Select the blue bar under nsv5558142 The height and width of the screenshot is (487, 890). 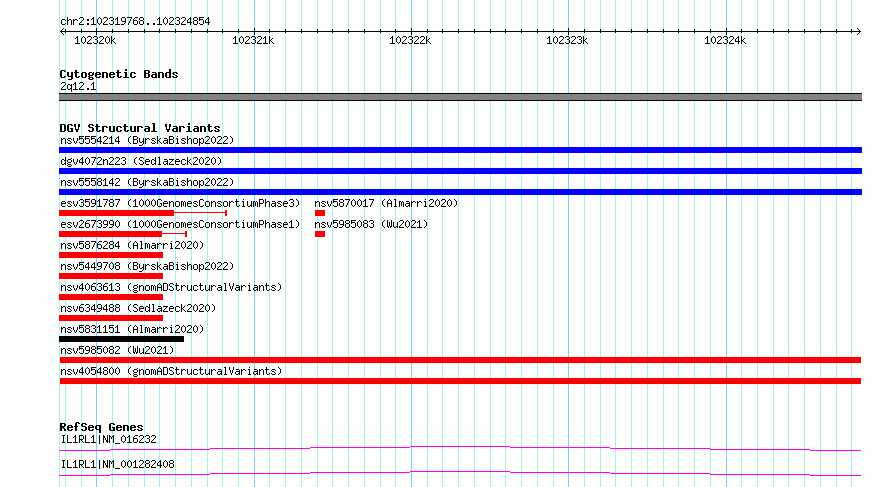460,192
